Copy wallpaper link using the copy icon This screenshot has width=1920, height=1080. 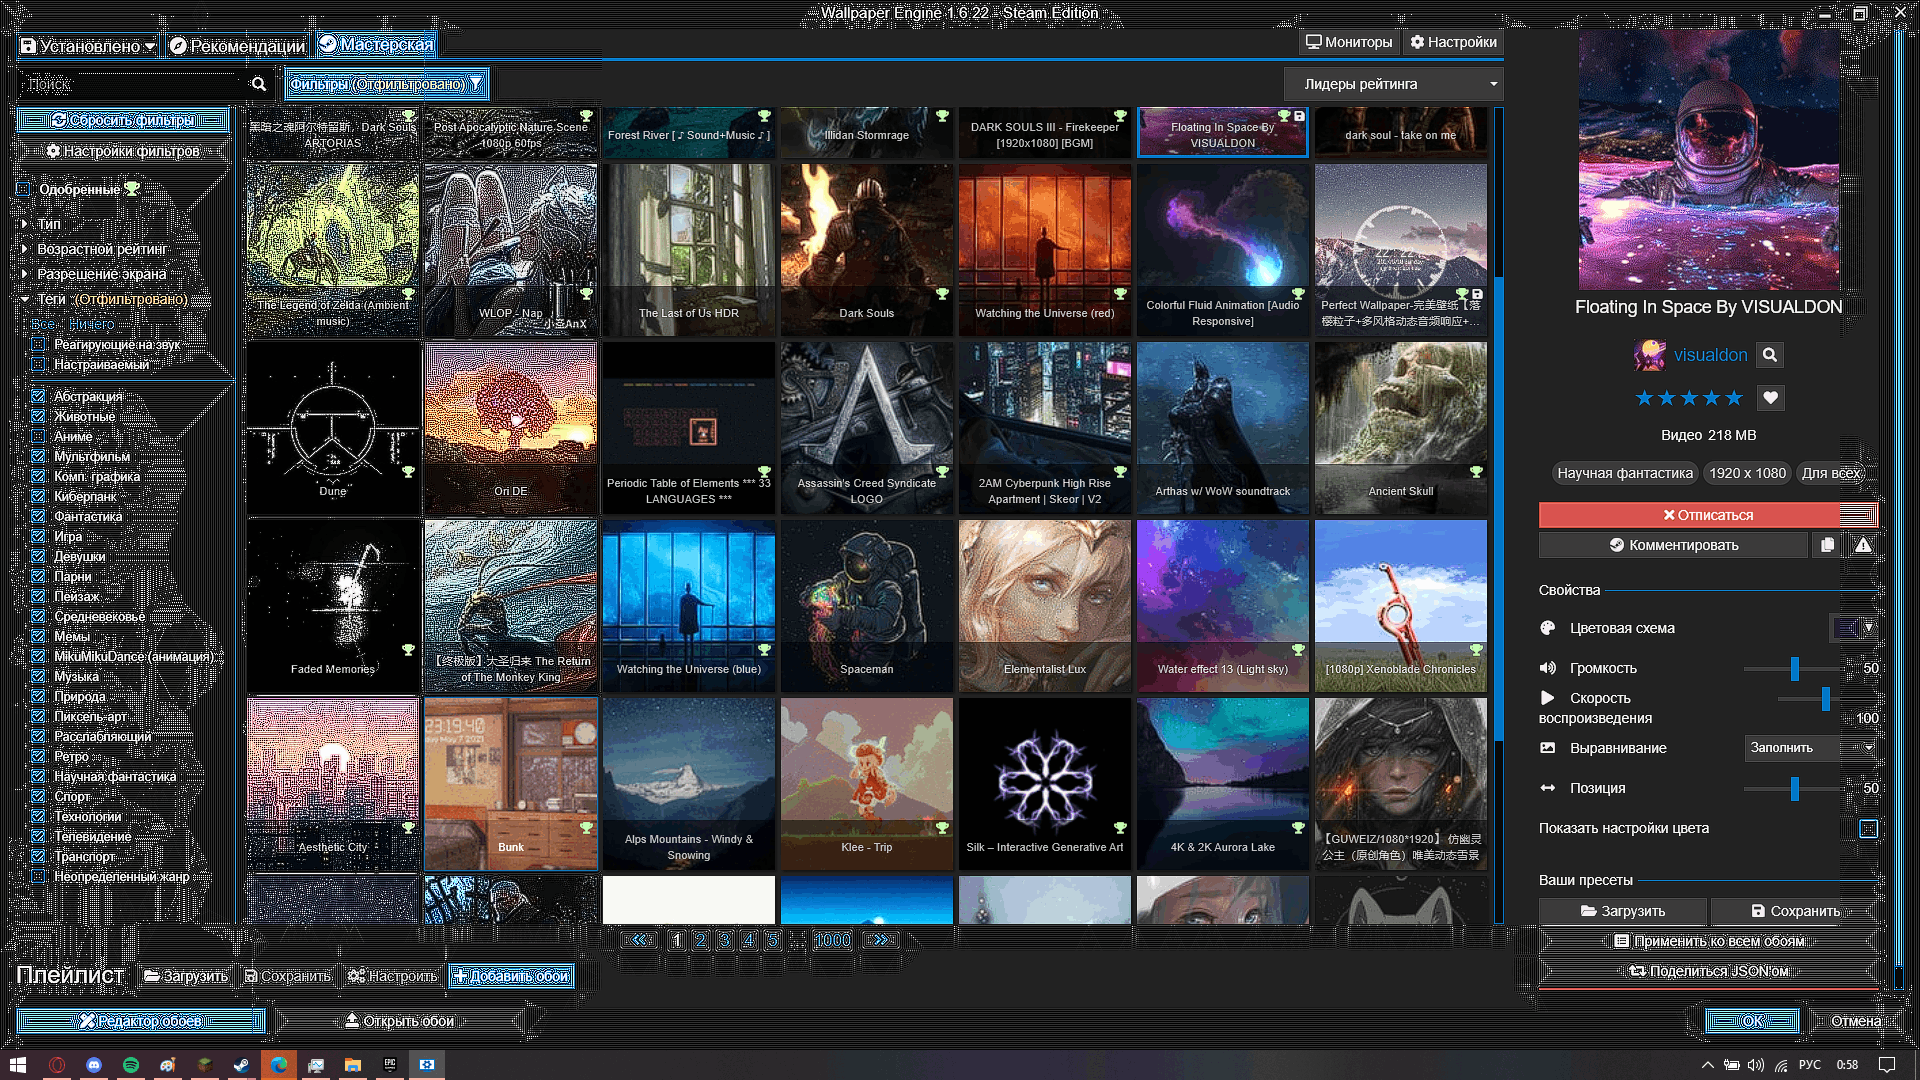coord(1827,545)
